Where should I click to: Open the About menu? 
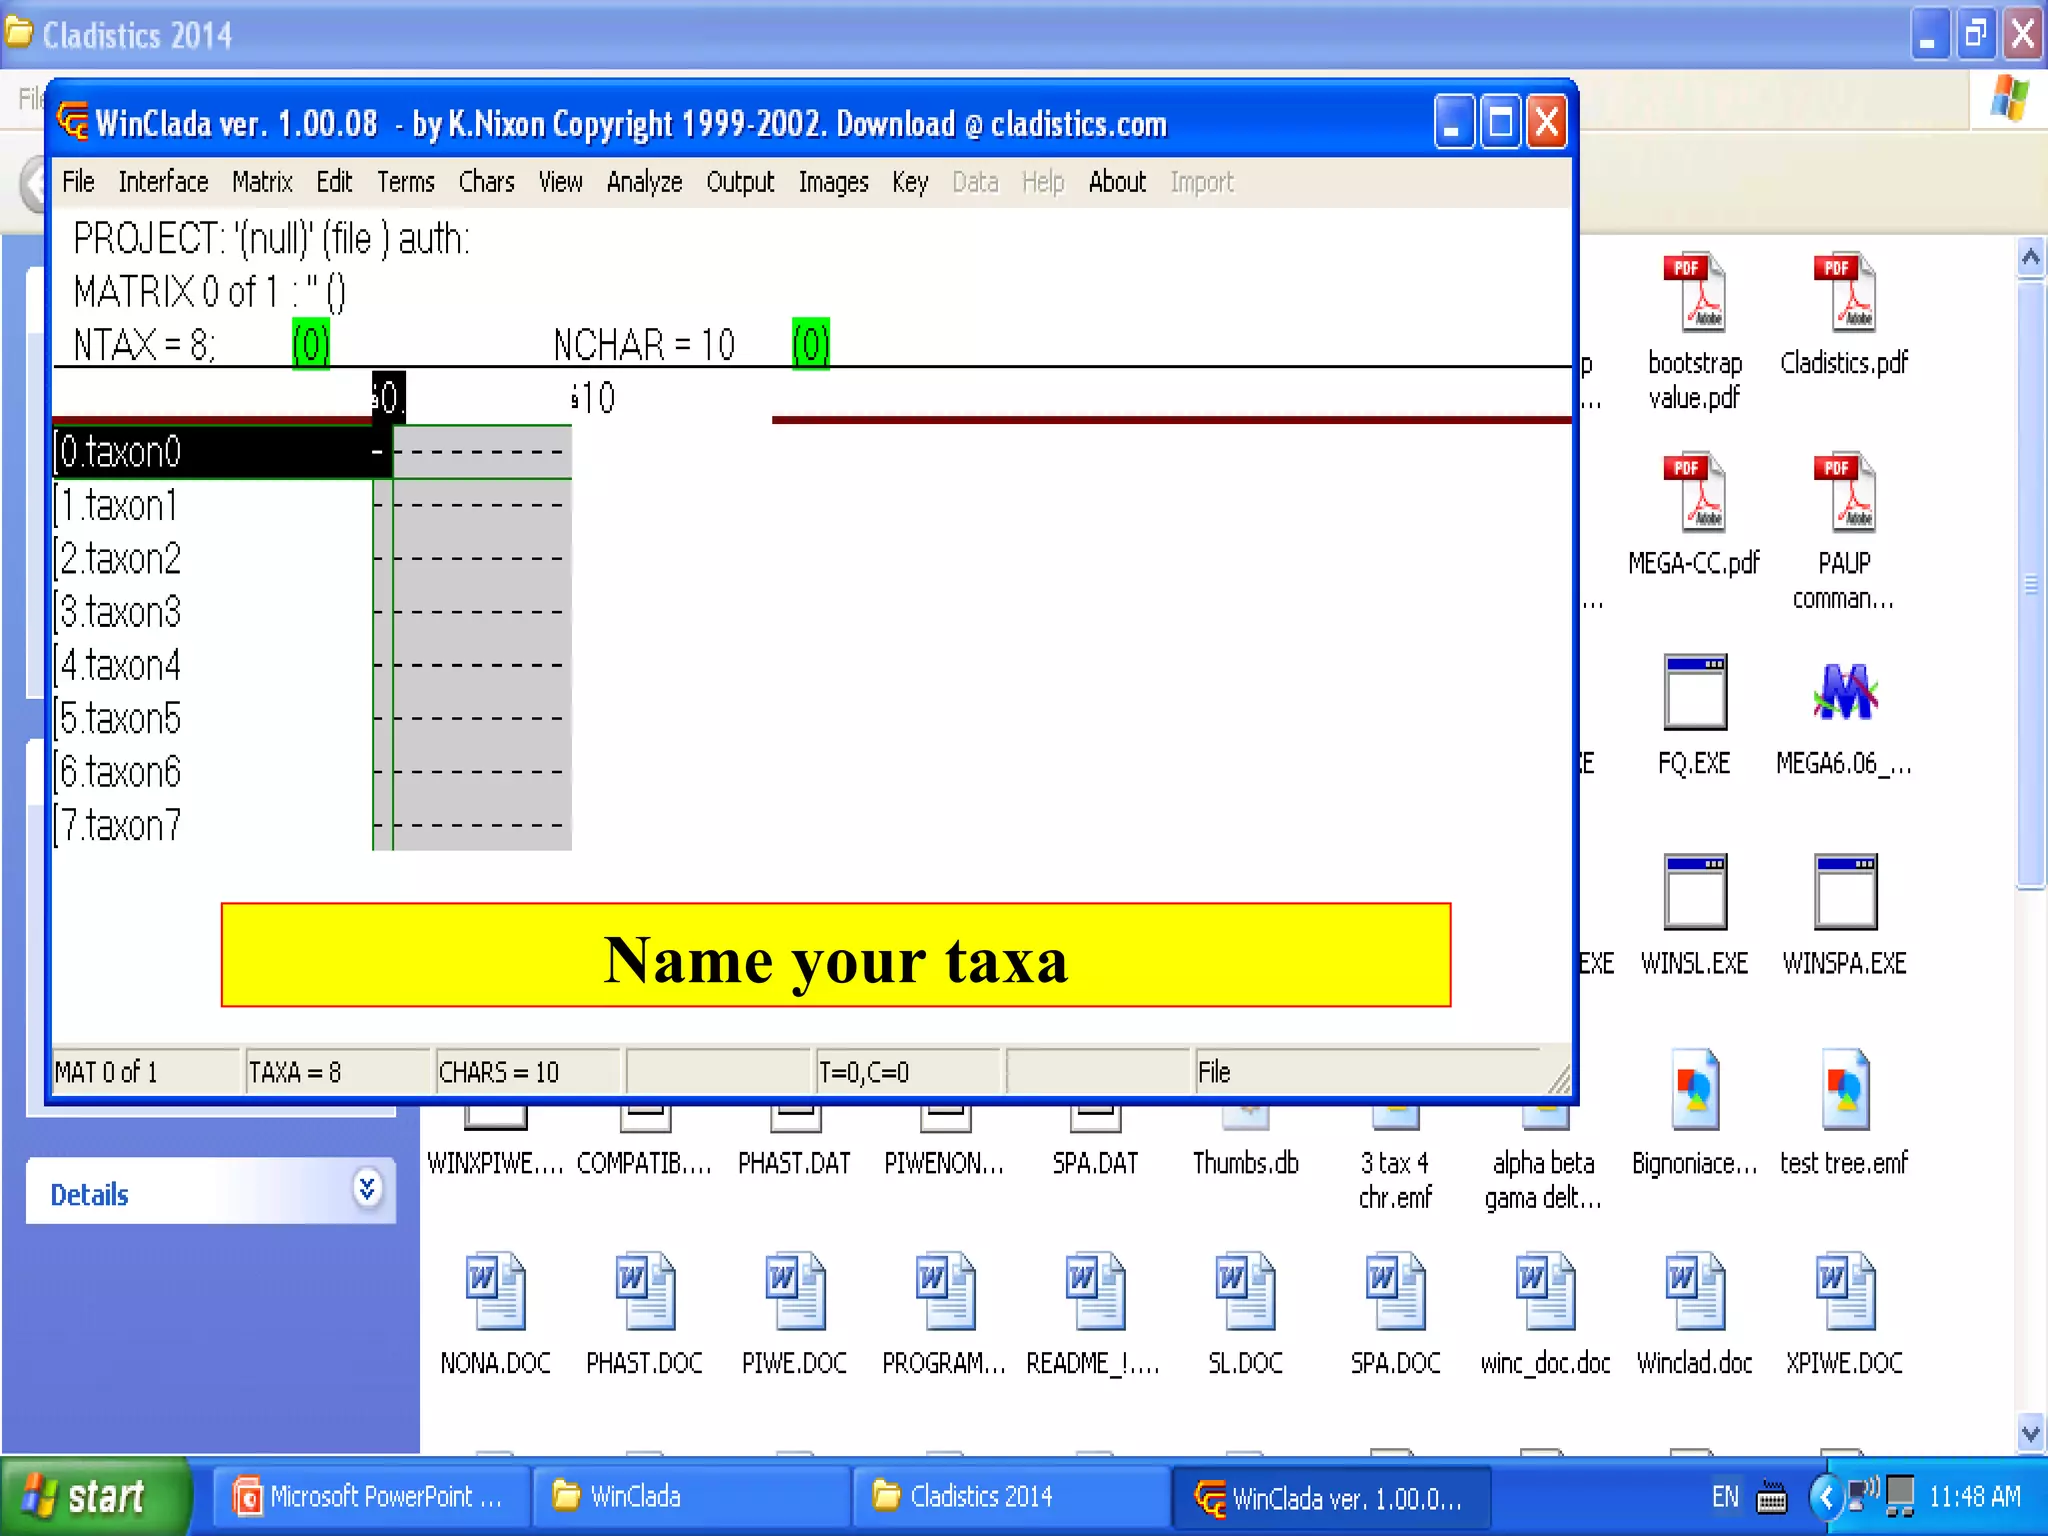tap(1117, 182)
